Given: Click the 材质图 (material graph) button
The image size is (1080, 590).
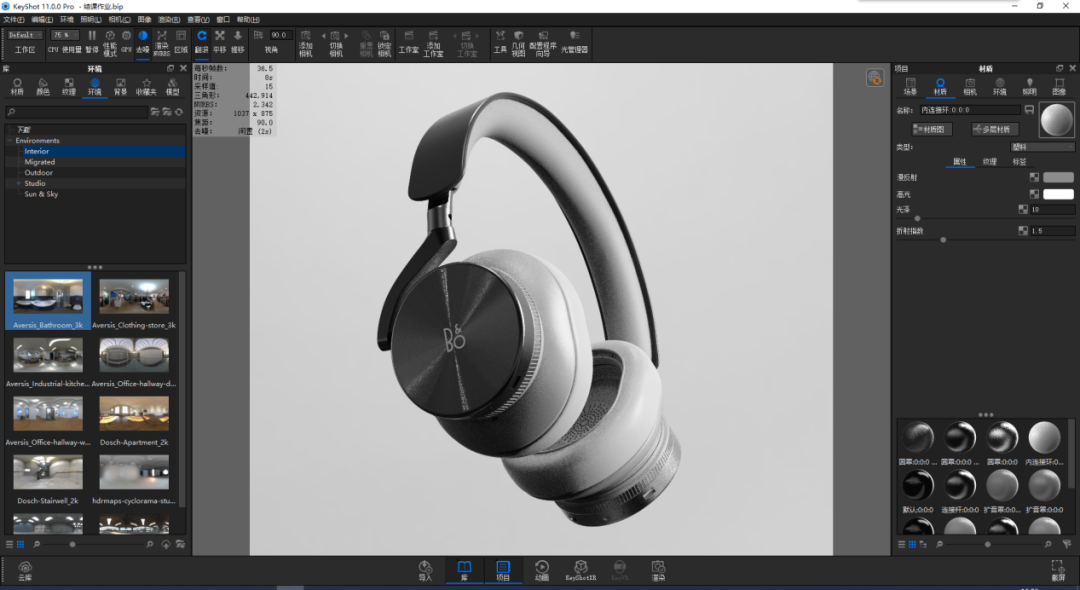Looking at the screenshot, I should (933, 129).
